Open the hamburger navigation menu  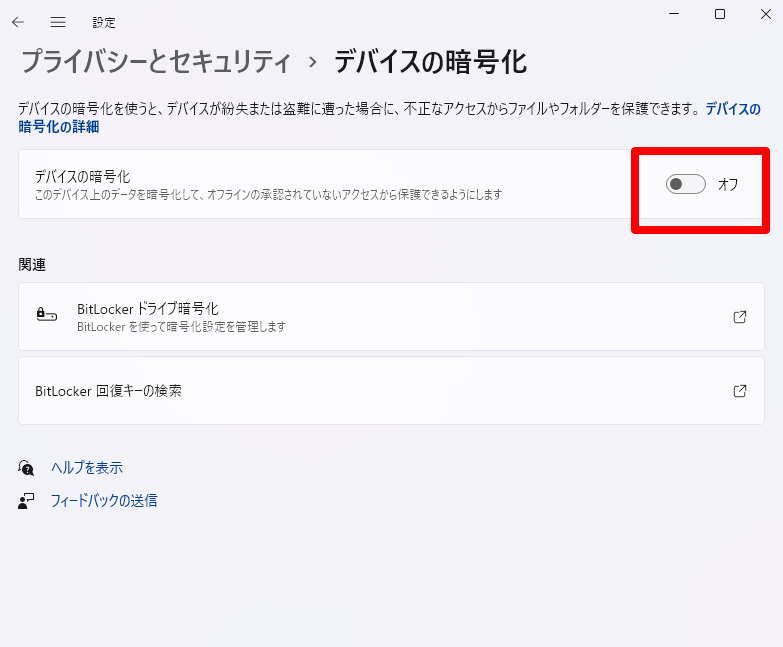pyautogui.click(x=58, y=22)
